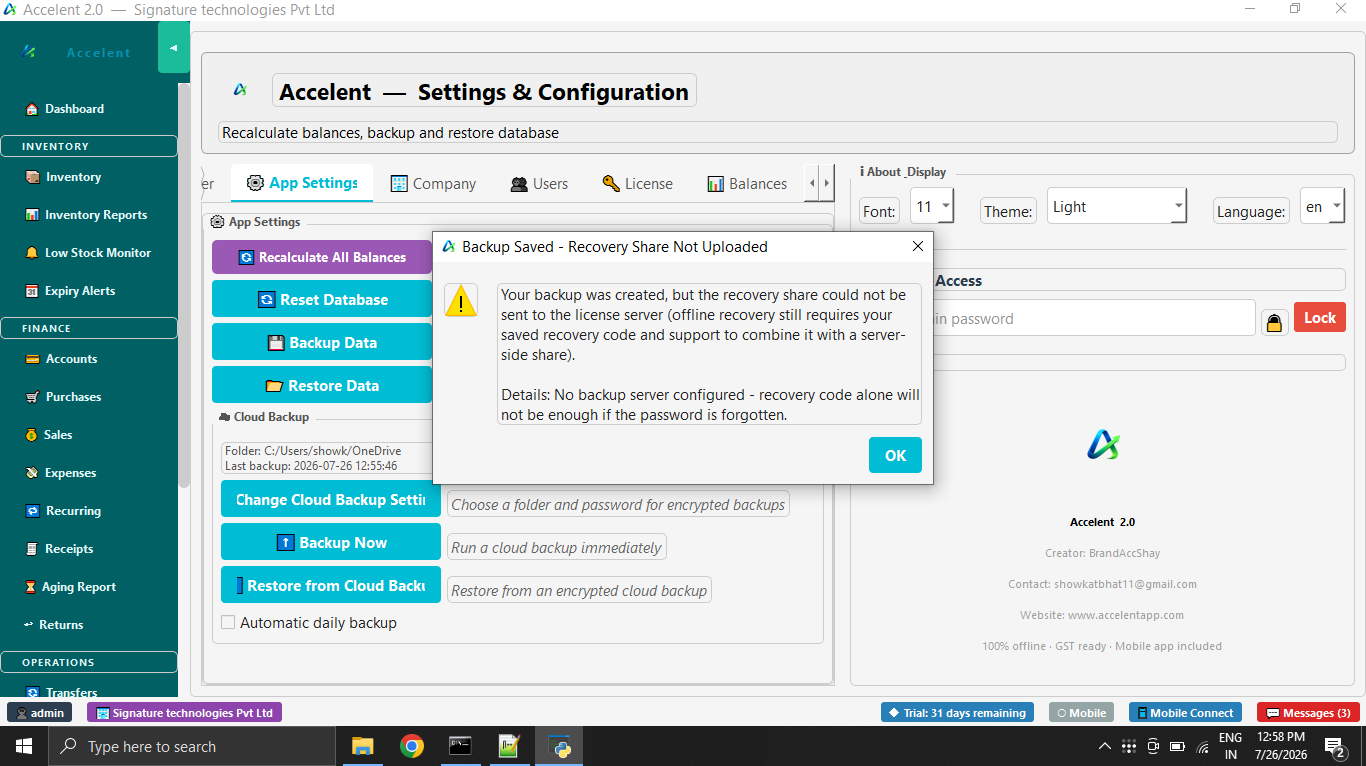
Task: Switch to the License tab
Action: pyautogui.click(x=637, y=184)
